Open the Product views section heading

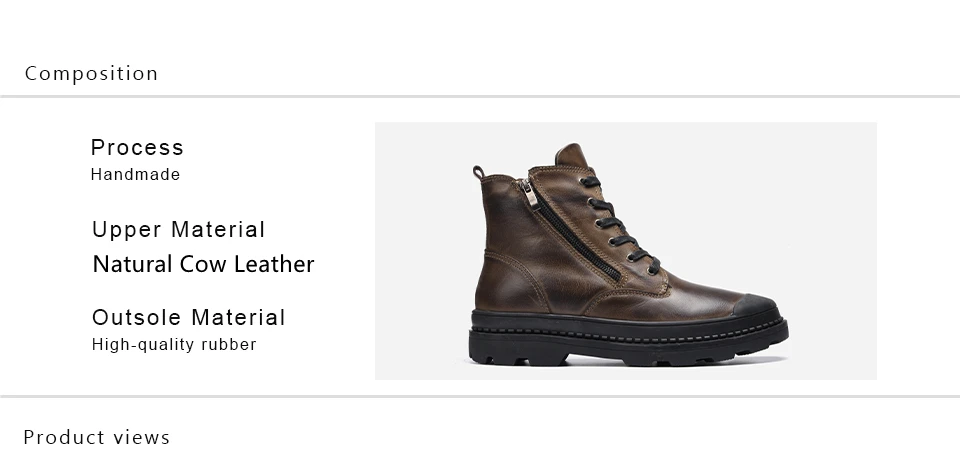click(x=97, y=437)
